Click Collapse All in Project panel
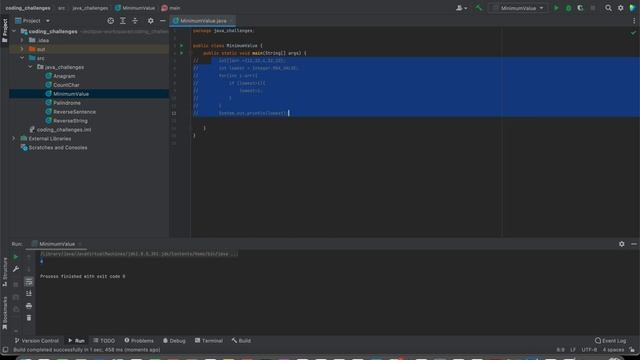 [135, 20]
